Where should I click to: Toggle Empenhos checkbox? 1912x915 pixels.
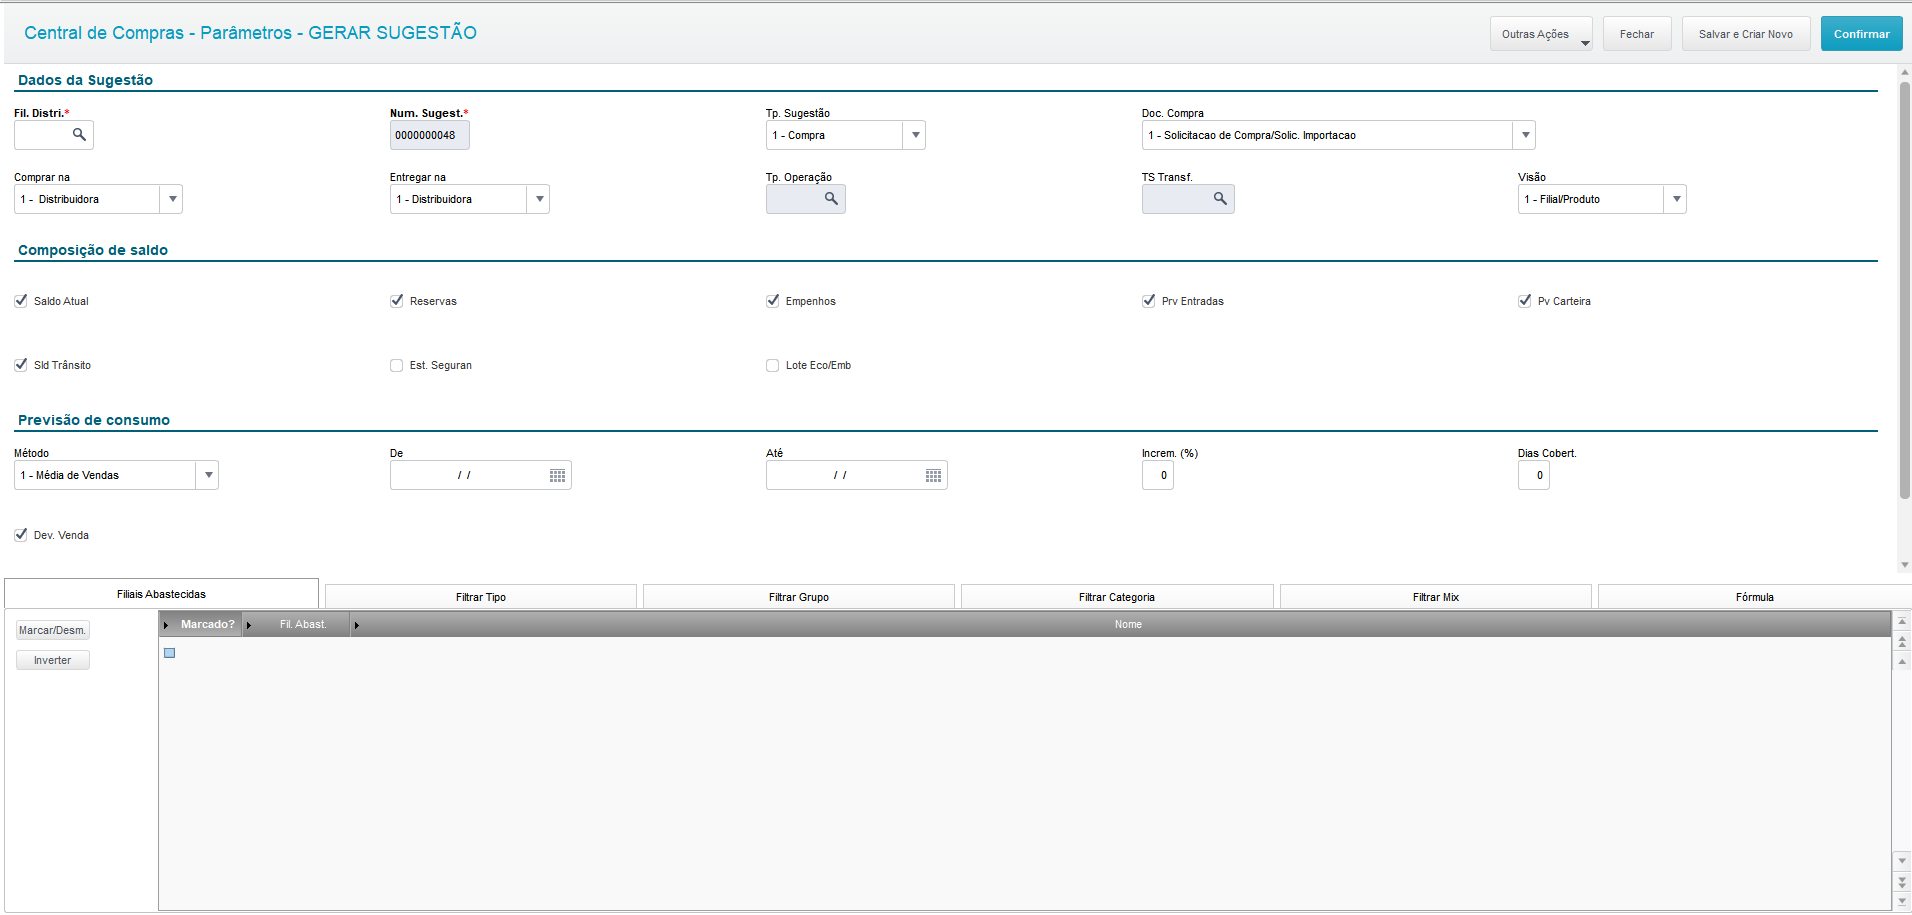(x=773, y=300)
